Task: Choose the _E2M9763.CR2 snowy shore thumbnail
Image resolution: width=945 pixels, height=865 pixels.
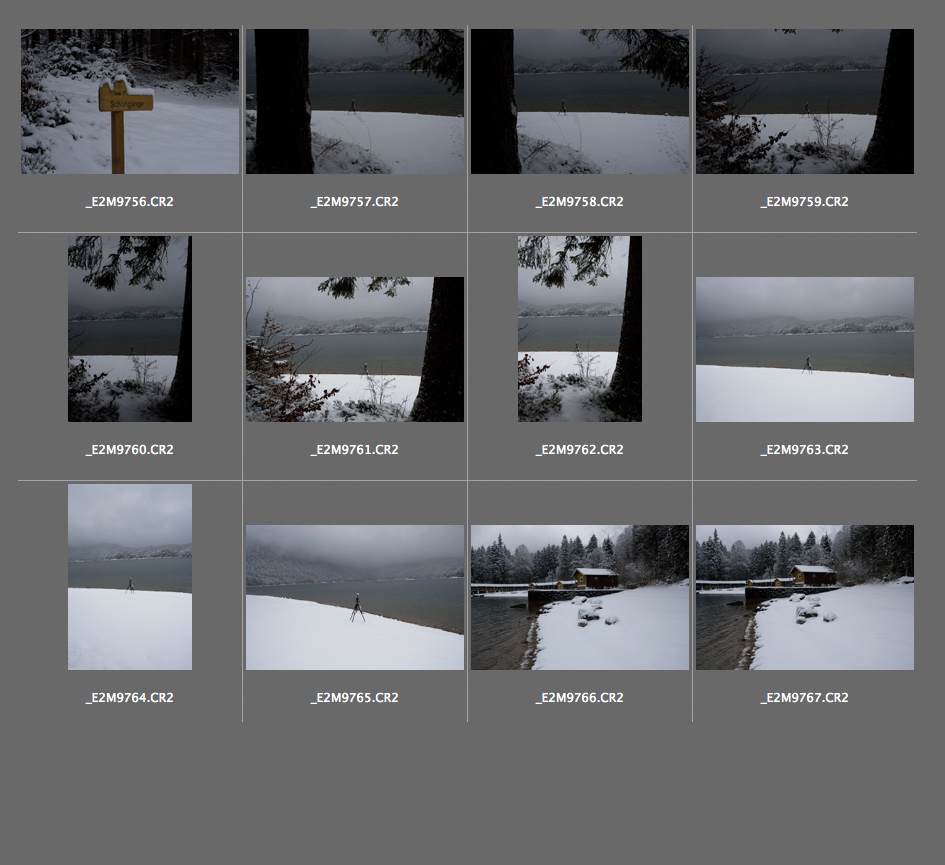Action: (805, 349)
